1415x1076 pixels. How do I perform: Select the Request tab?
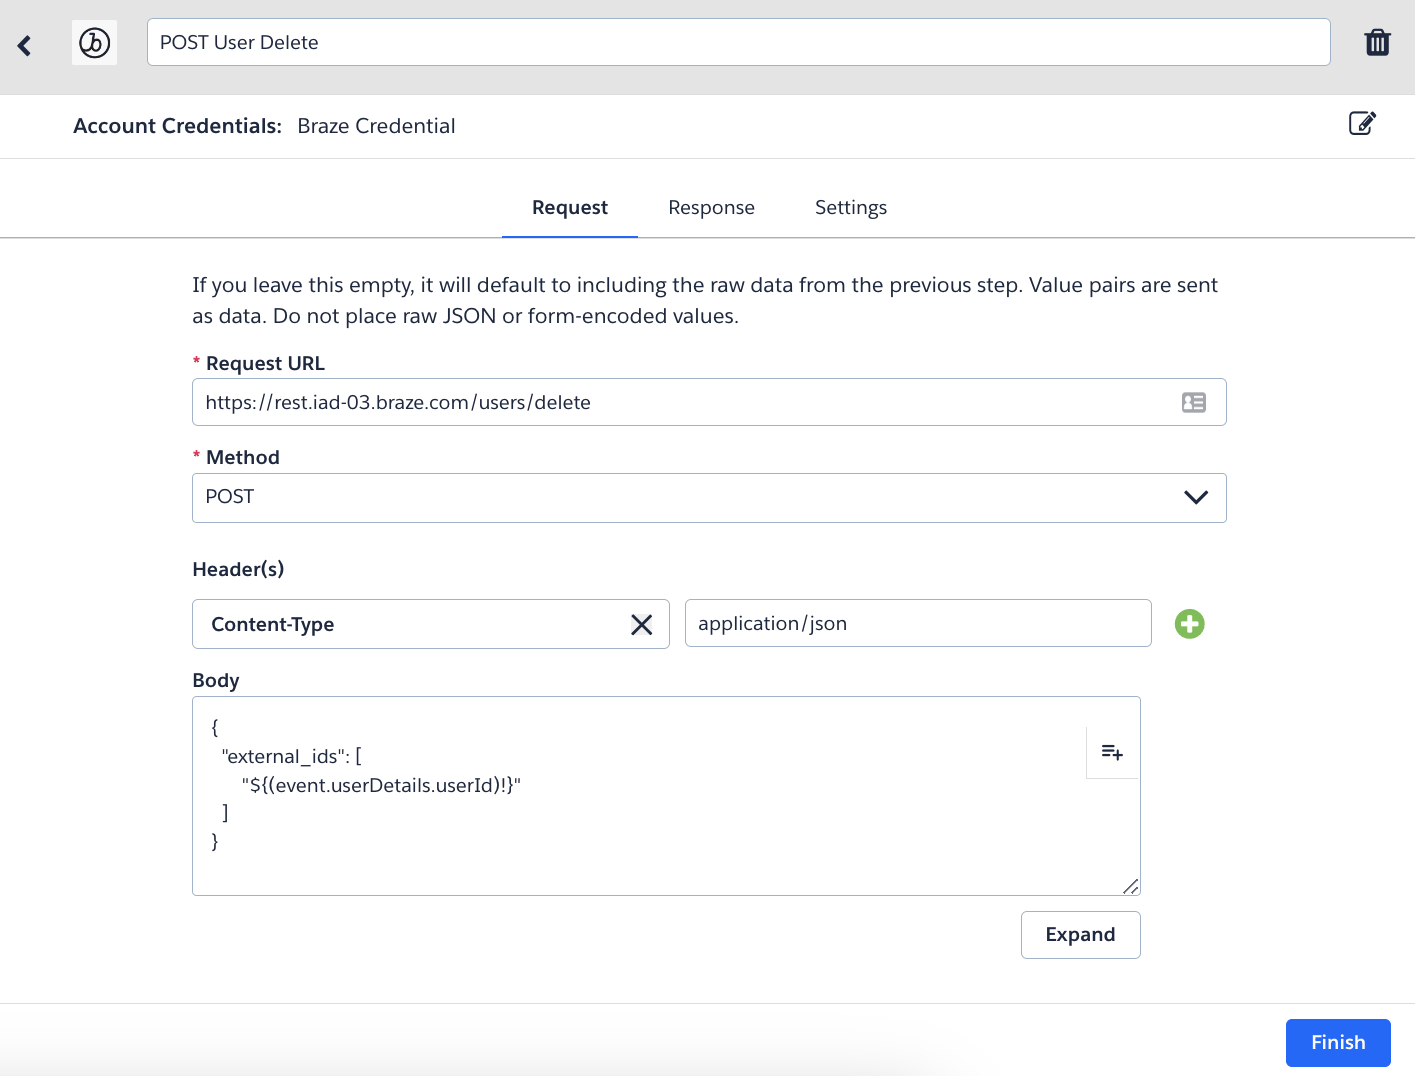pos(569,208)
